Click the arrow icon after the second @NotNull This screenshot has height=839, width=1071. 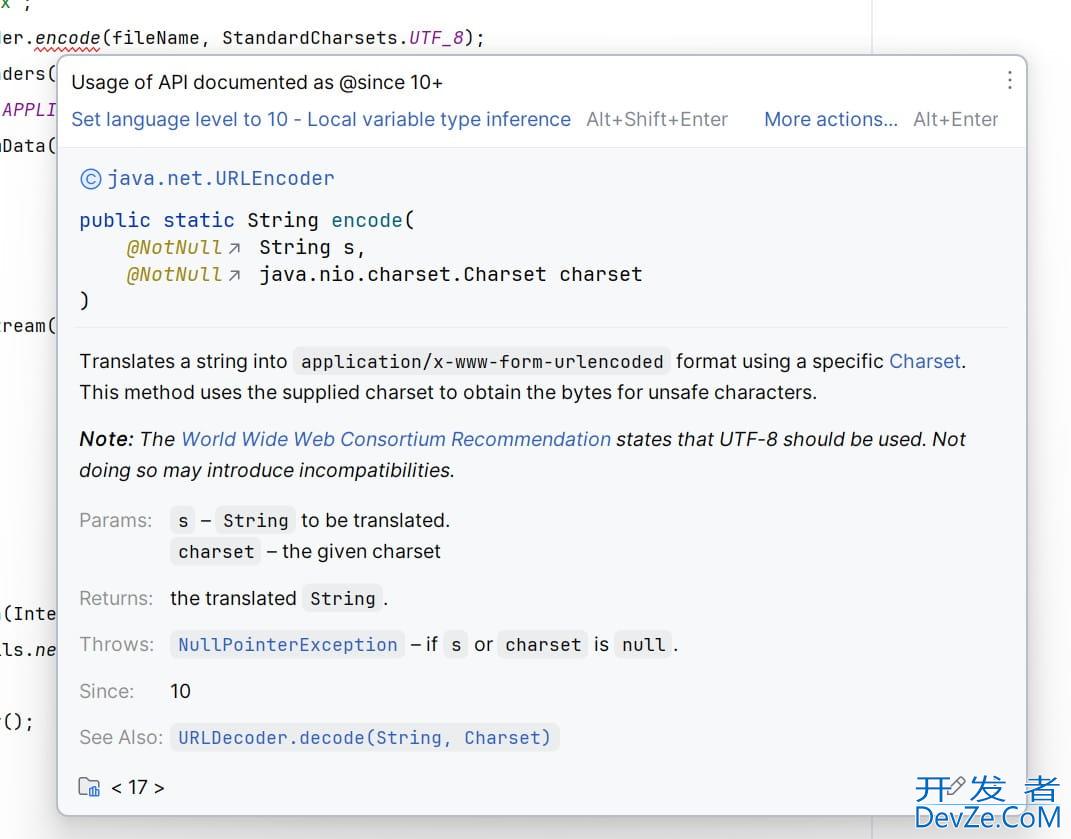(234, 275)
